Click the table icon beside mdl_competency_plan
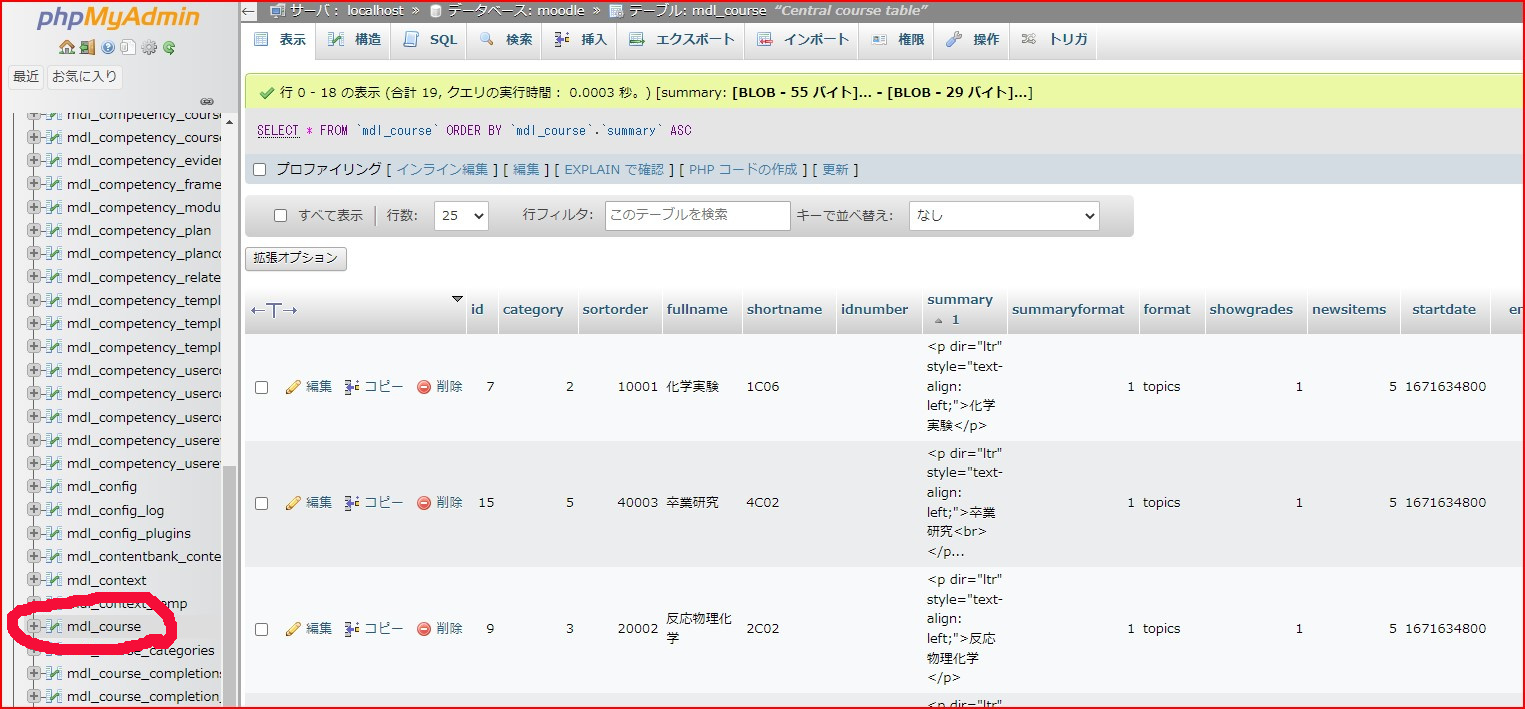Viewport: 1525px width, 709px height. coord(54,231)
